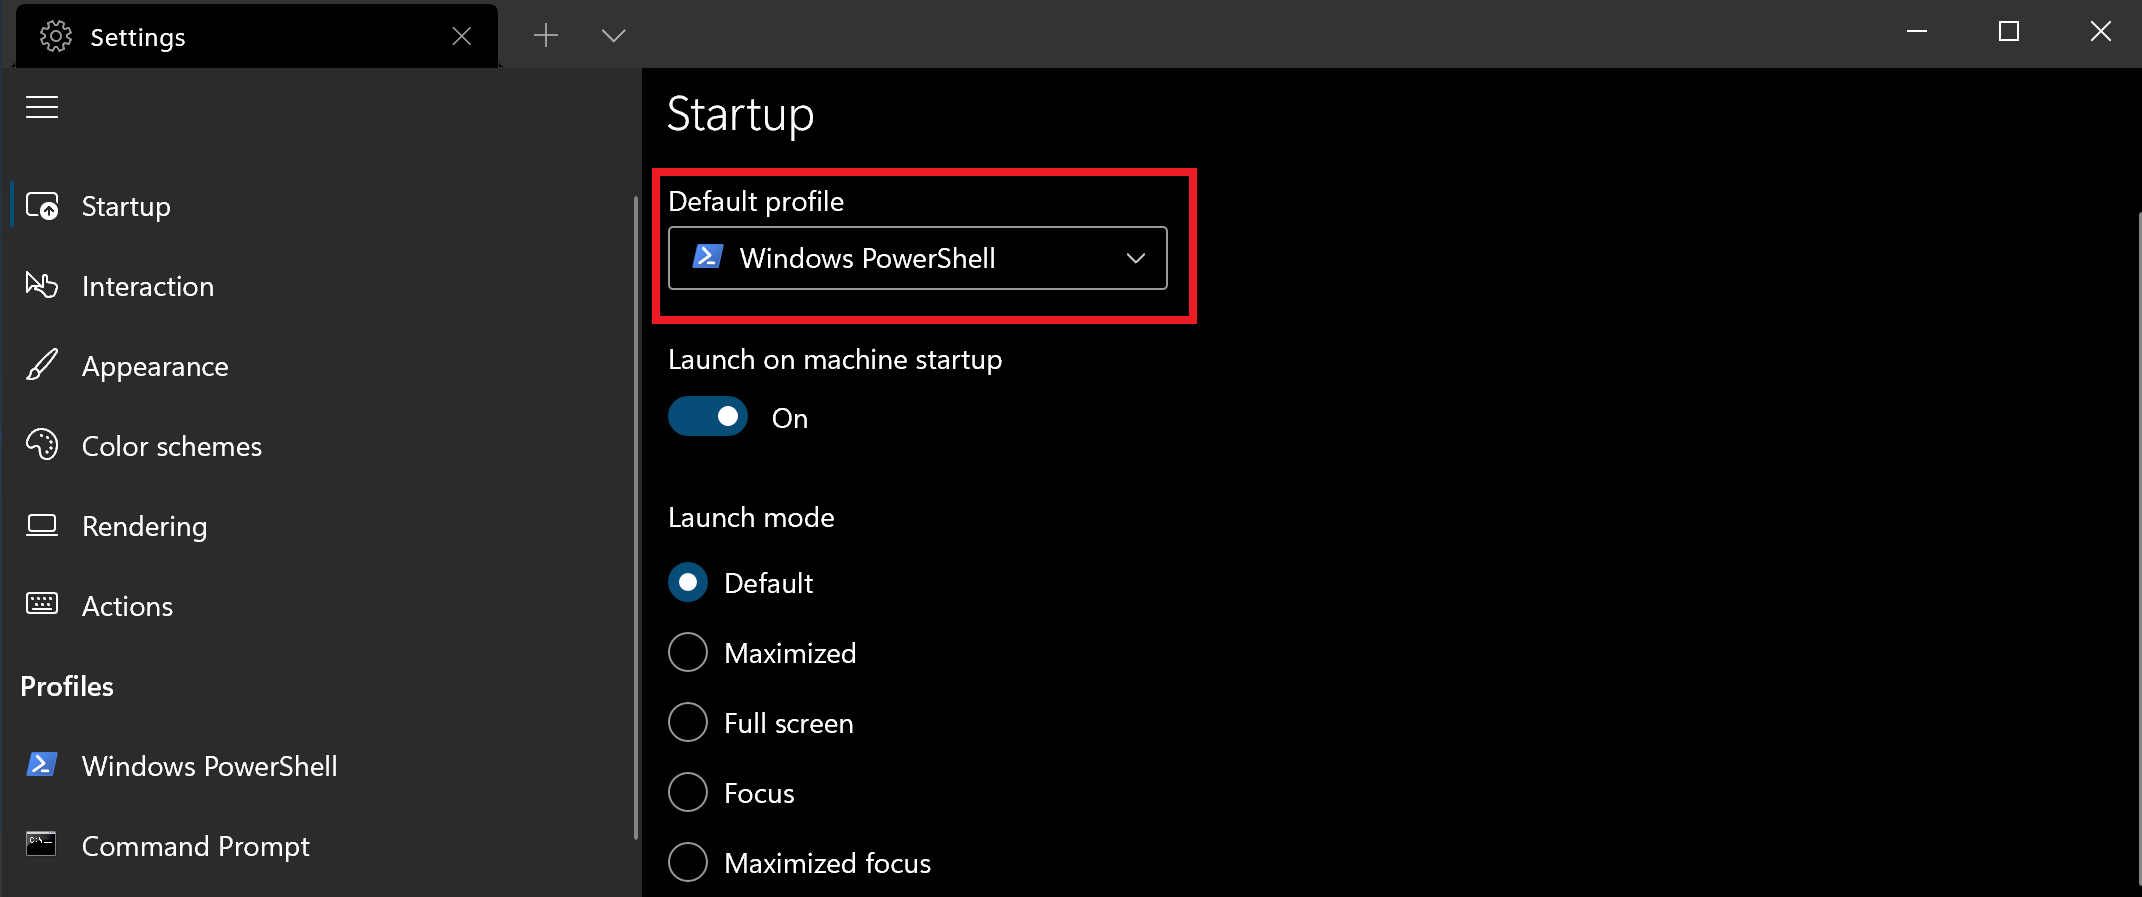Click the Launch on machine startup label
The image size is (2142, 897).
click(x=835, y=360)
